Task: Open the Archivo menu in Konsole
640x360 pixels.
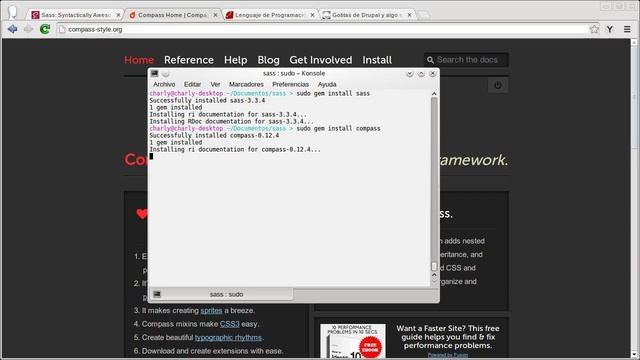Action: click(164, 84)
